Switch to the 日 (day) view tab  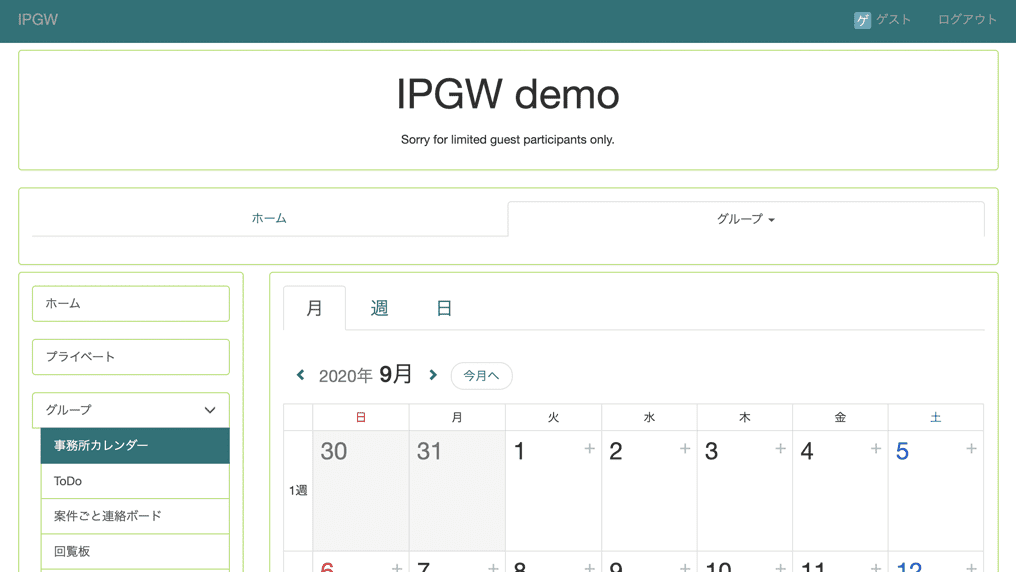pos(444,308)
